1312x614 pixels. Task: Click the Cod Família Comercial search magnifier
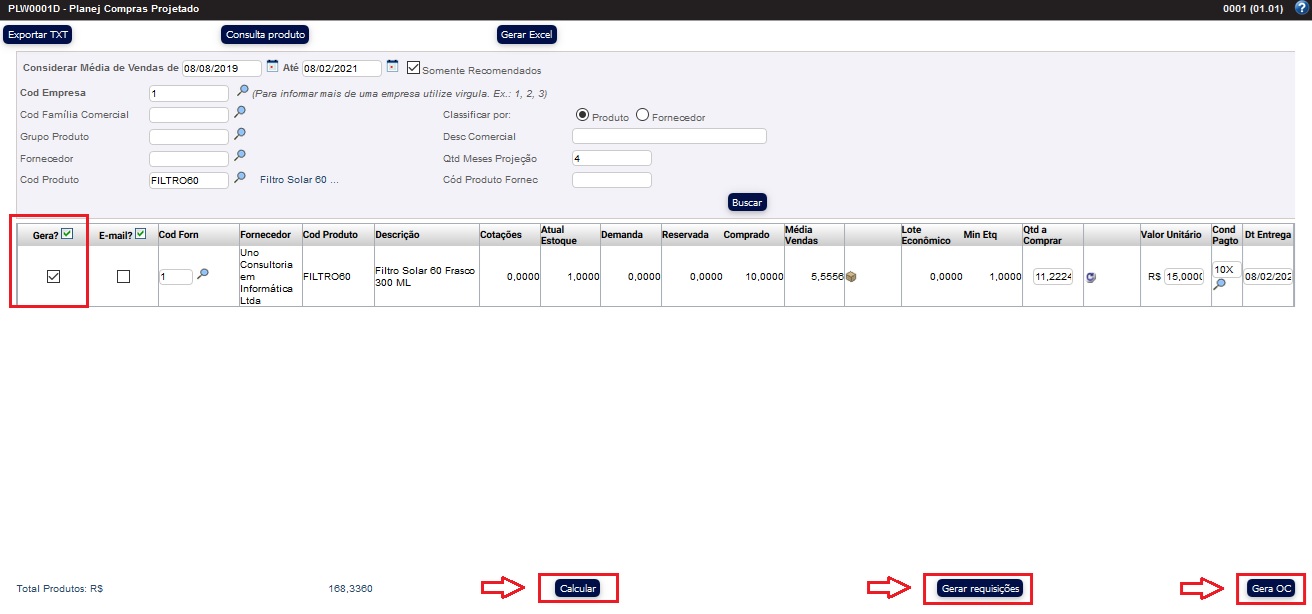240,112
